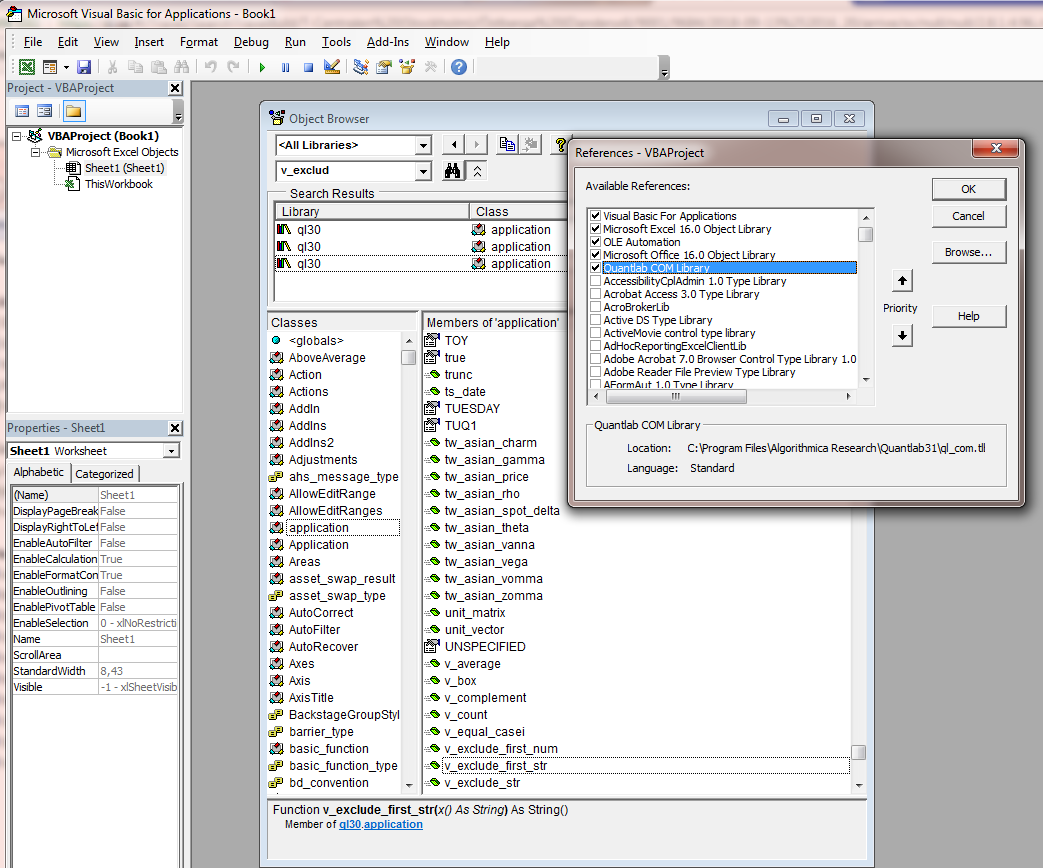Uncheck Microsoft Office 16.0 Object Library
1043x868 pixels.
point(595,255)
